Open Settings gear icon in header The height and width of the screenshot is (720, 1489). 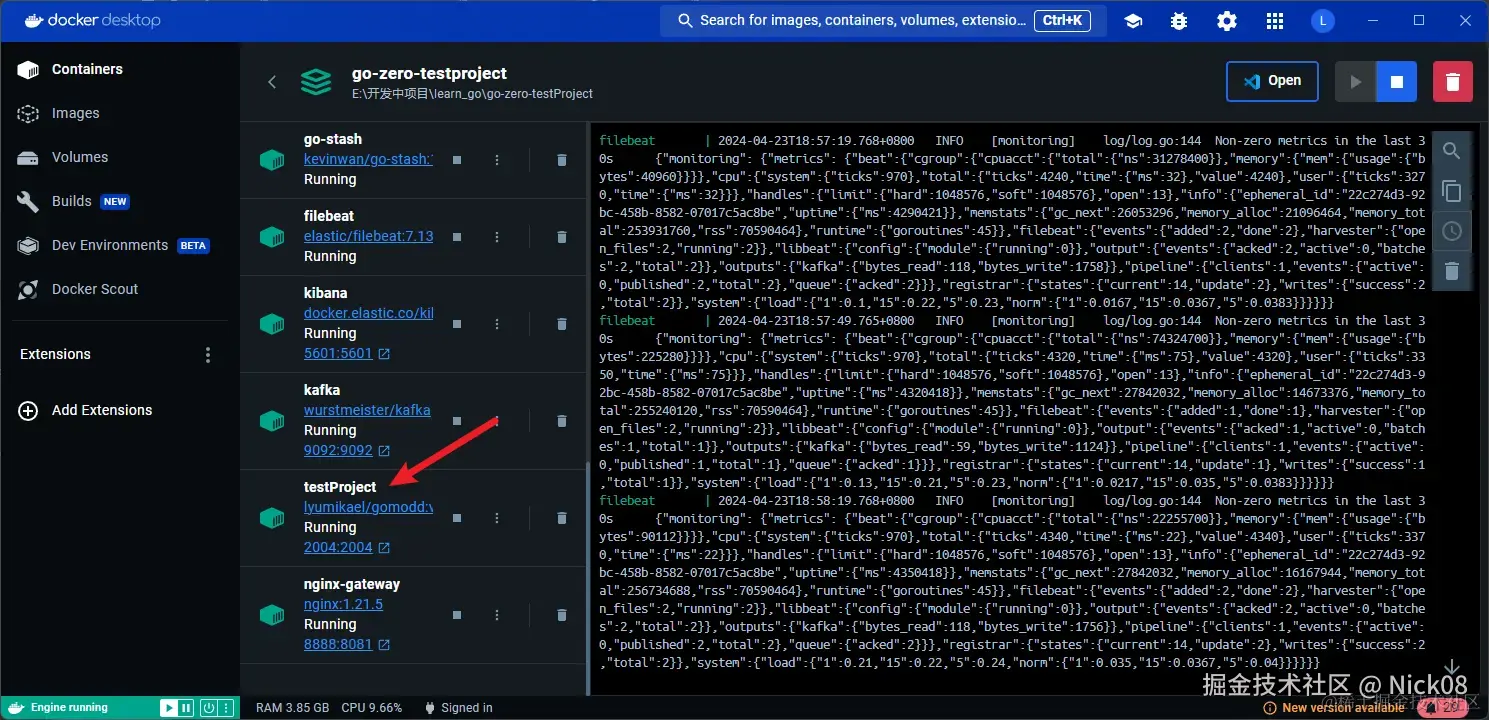[x=1227, y=21]
